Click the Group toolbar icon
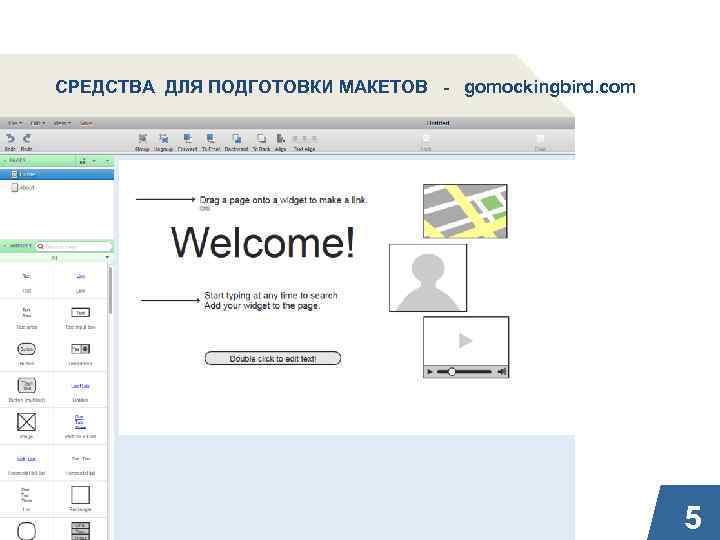This screenshot has width=720, height=540. (x=143, y=138)
